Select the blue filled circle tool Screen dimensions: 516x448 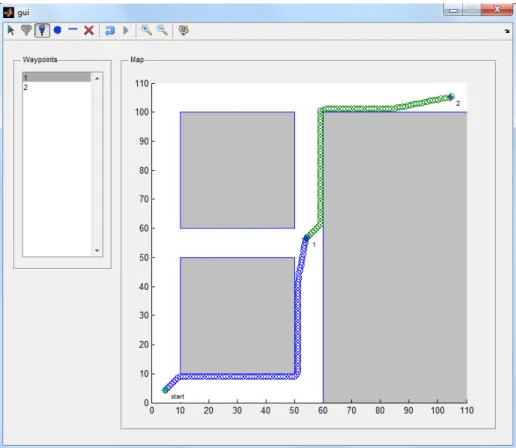pos(58,30)
